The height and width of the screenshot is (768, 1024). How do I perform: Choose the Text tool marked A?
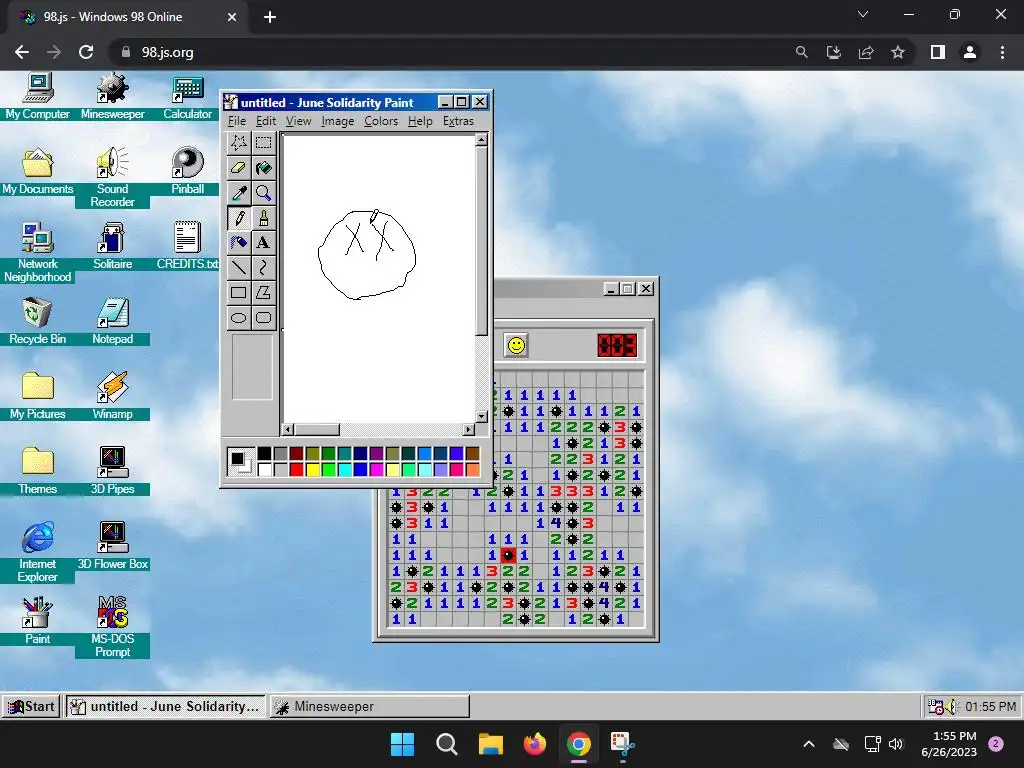(x=263, y=242)
